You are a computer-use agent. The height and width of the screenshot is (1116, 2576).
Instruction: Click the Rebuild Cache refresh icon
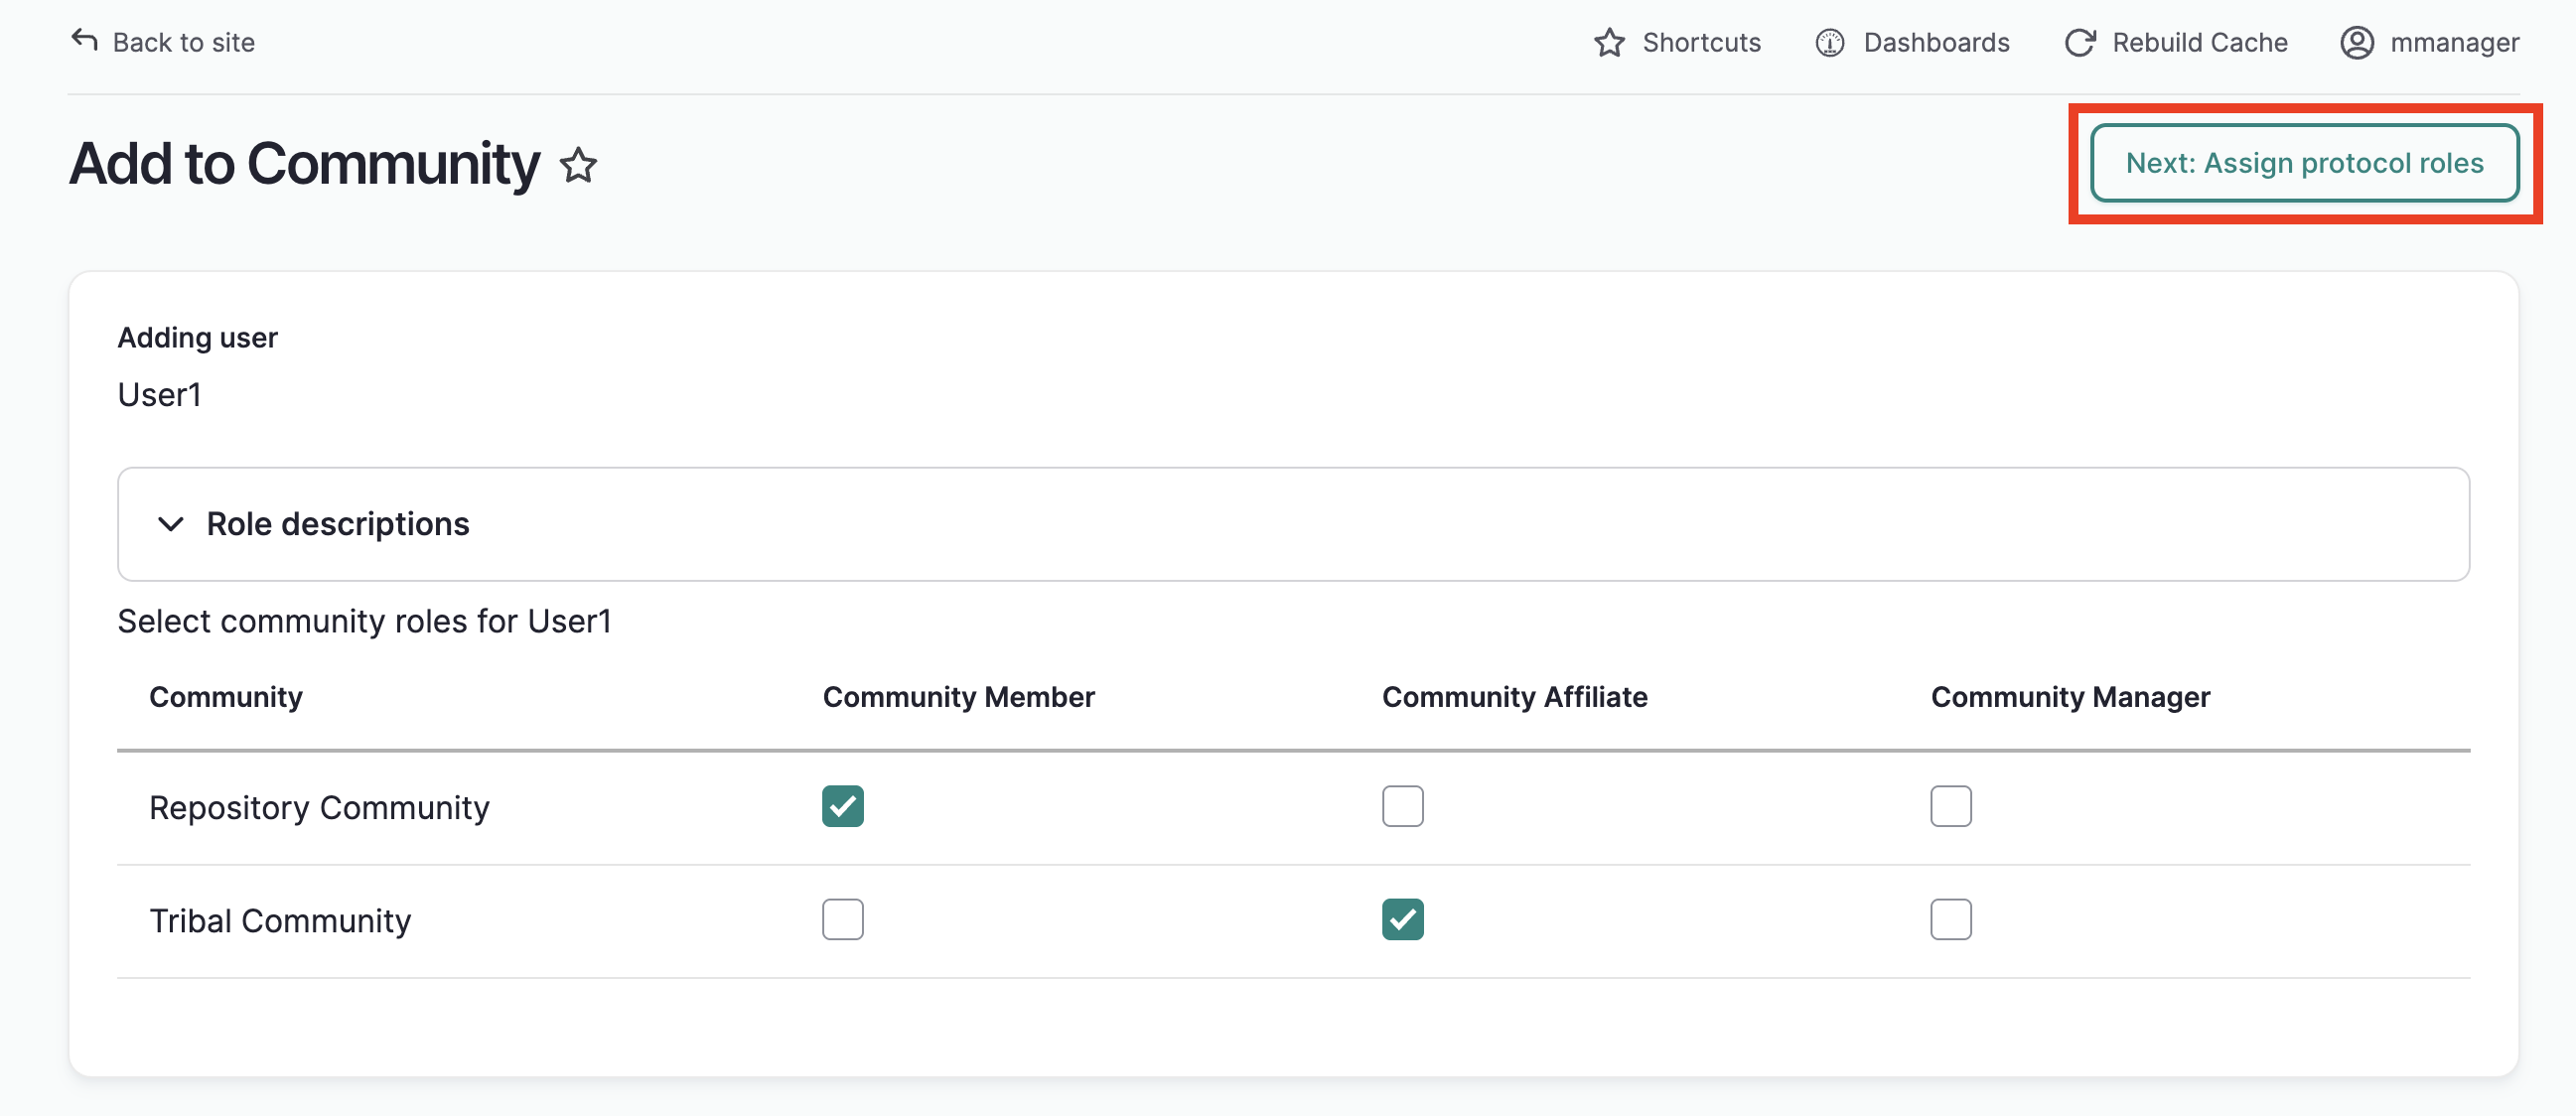(2081, 43)
